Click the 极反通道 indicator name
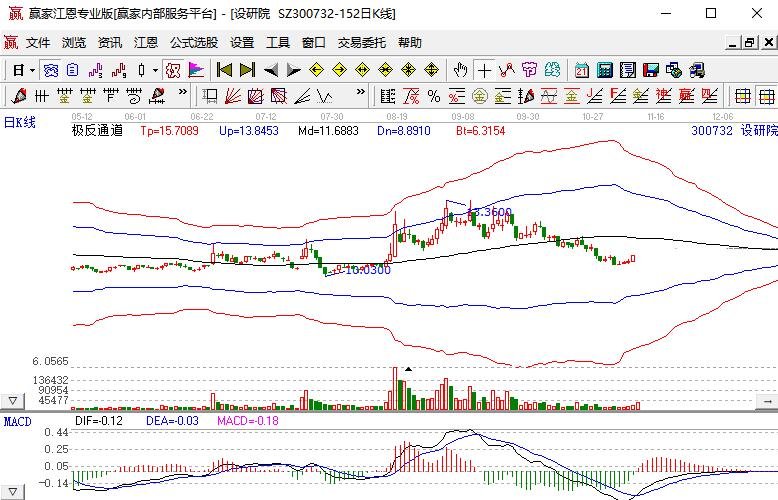Screen dimensions: 778x500 pos(97,130)
